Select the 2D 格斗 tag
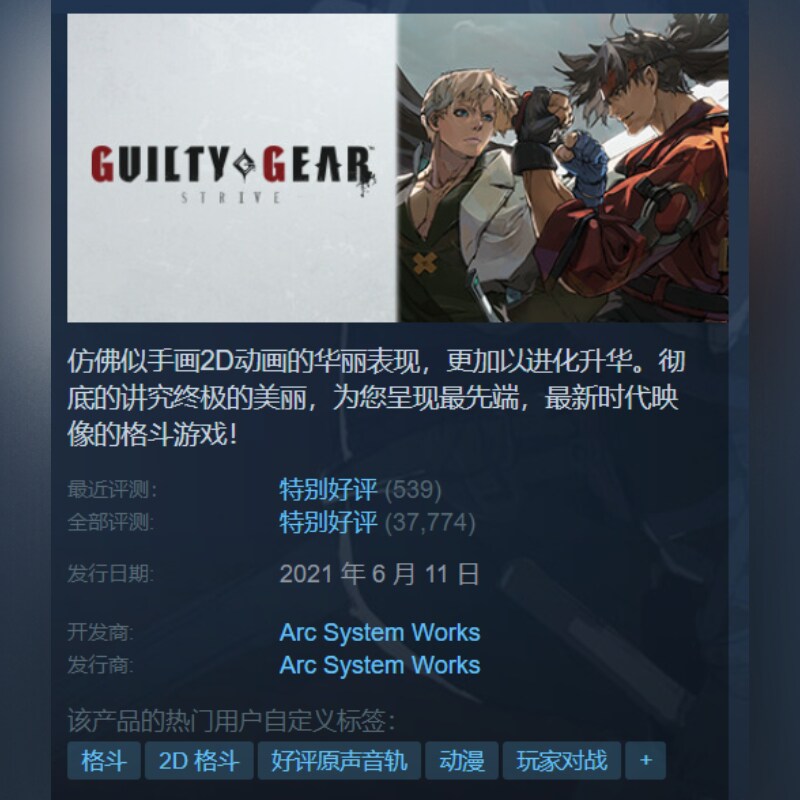Viewport: 800px width, 800px height. (199, 761)
